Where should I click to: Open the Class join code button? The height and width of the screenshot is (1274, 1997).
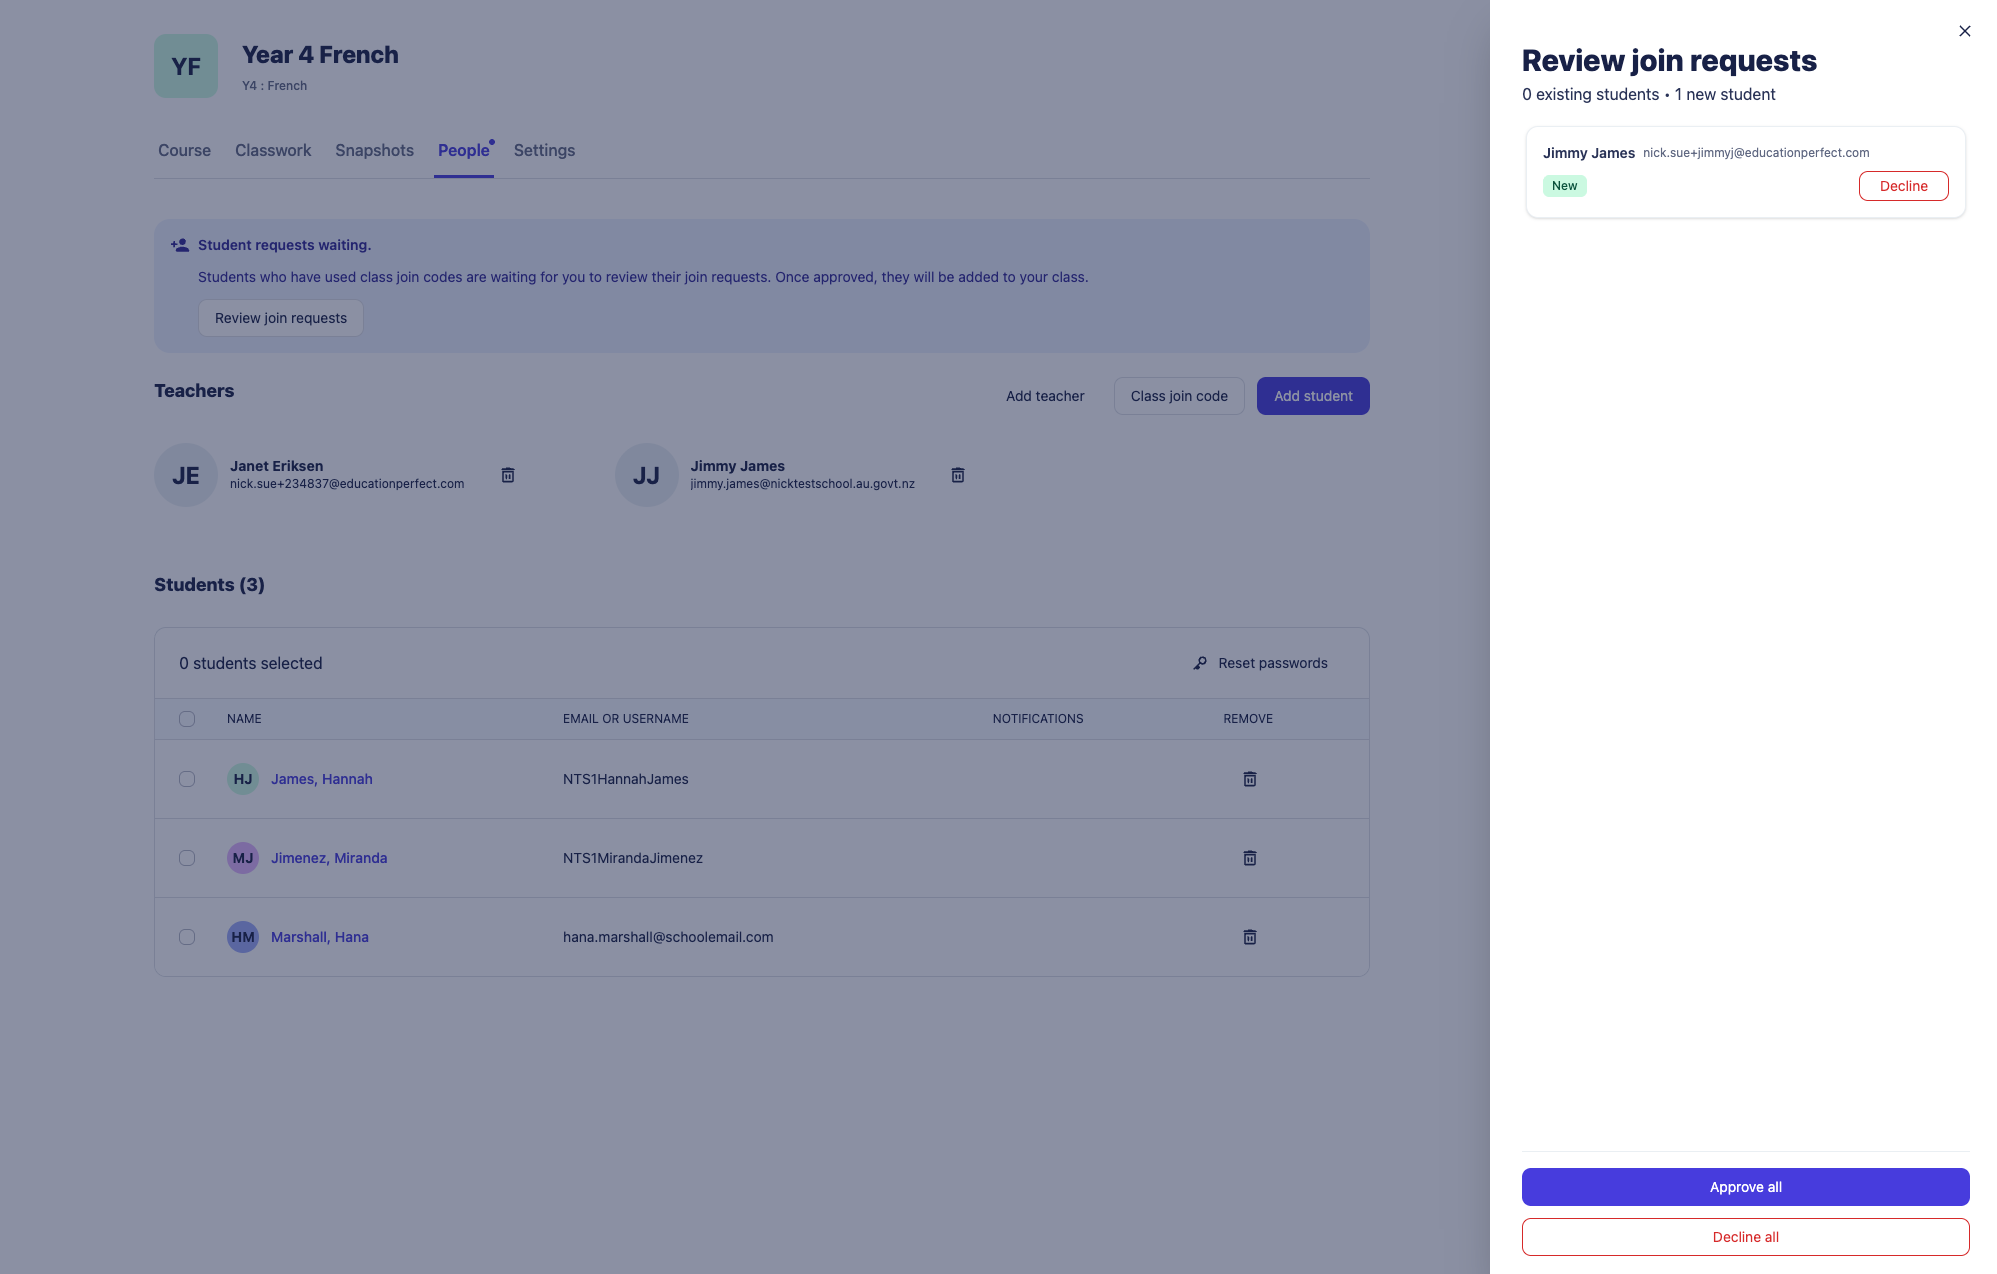click(x=1179, y=396)
